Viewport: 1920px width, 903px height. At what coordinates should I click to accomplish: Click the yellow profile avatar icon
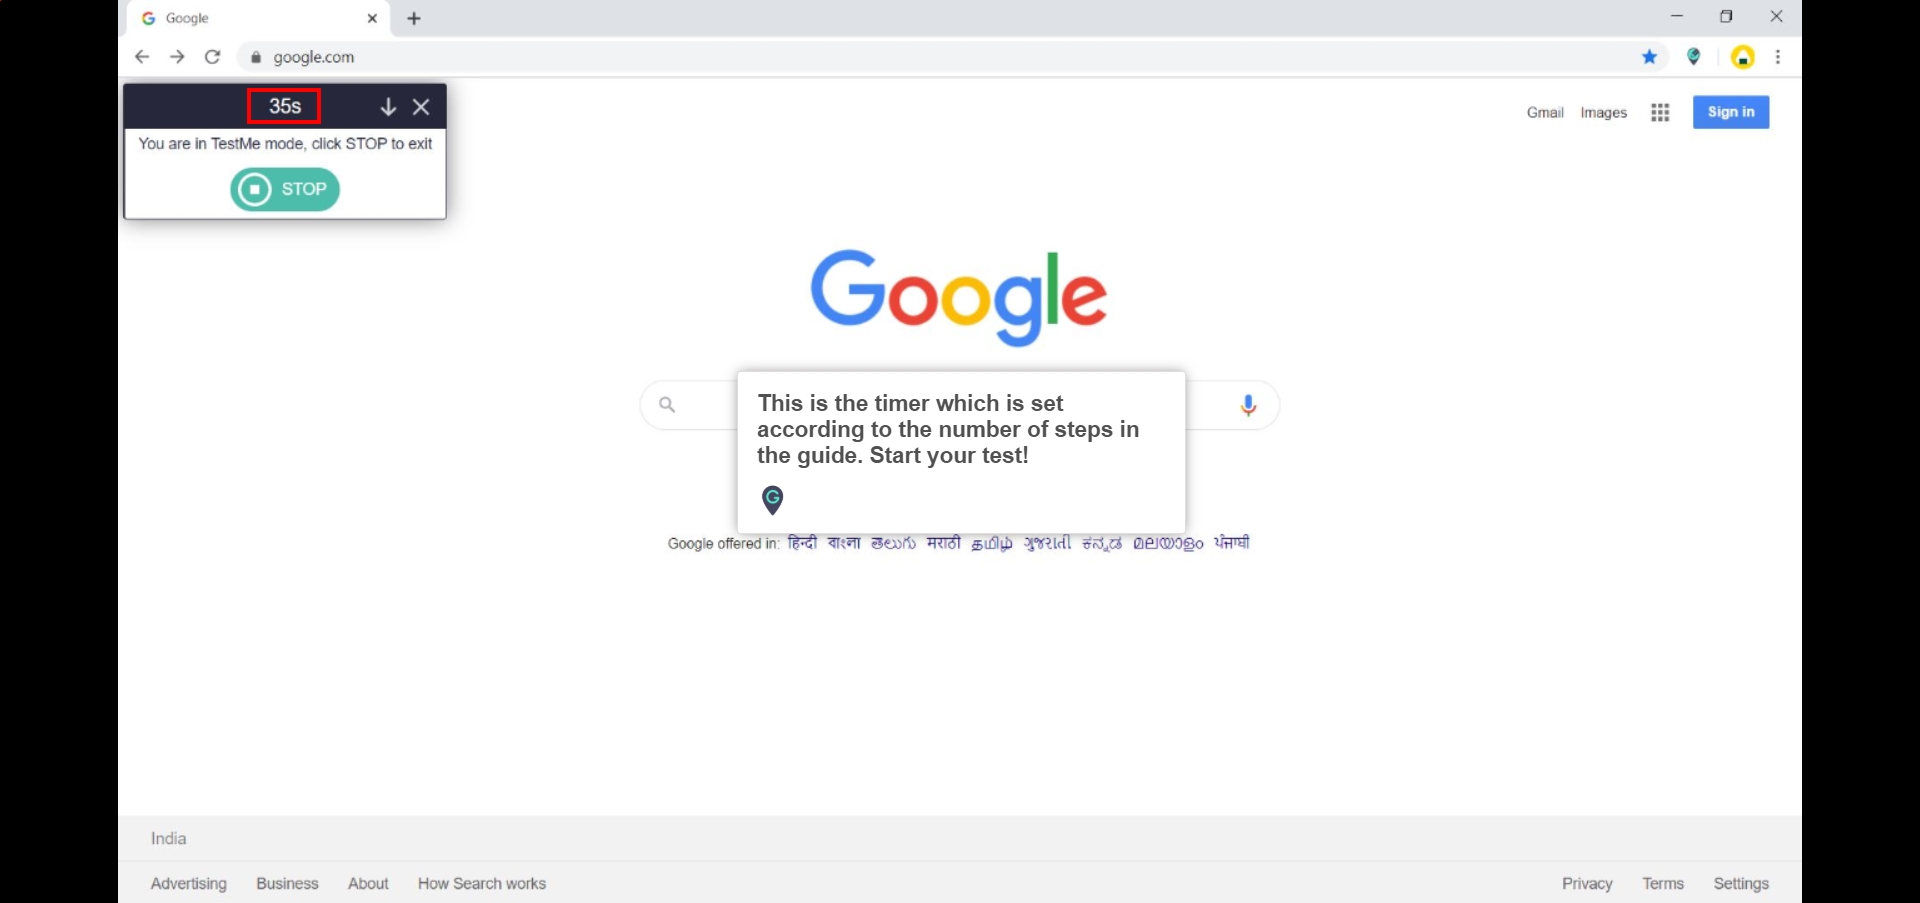pos(1742,57)
